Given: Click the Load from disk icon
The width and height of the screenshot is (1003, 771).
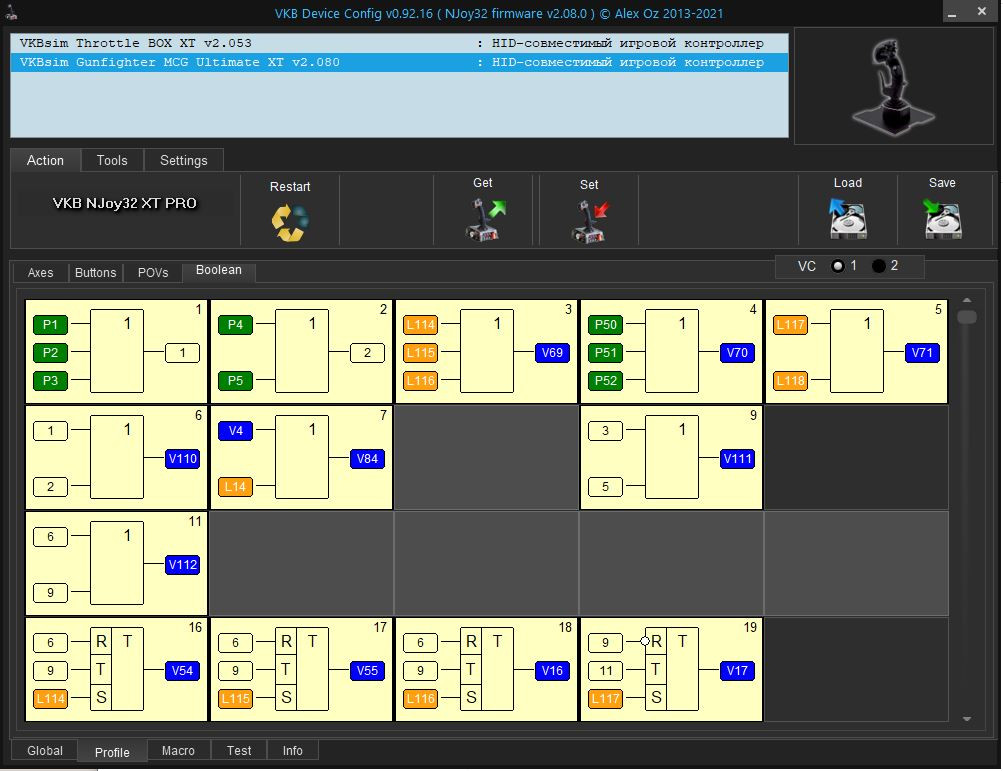Looking at the screenshot, I should [x=848, y=218].
